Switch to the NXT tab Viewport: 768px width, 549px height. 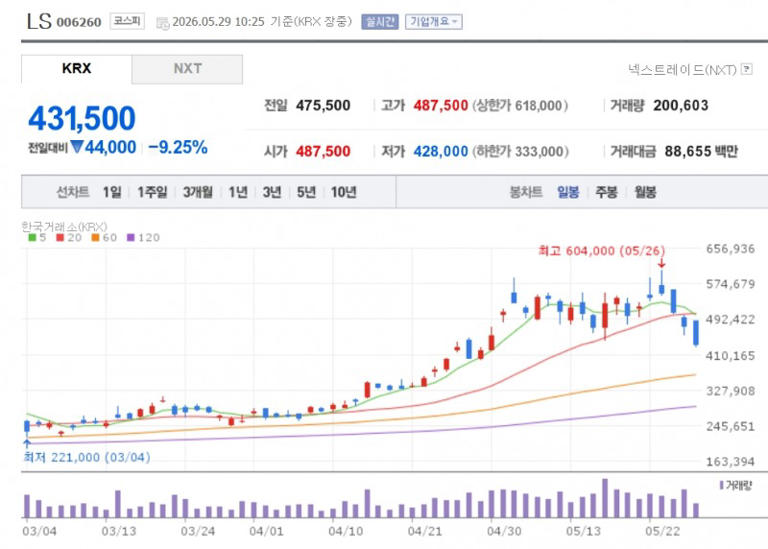click(x=187, y=69)
